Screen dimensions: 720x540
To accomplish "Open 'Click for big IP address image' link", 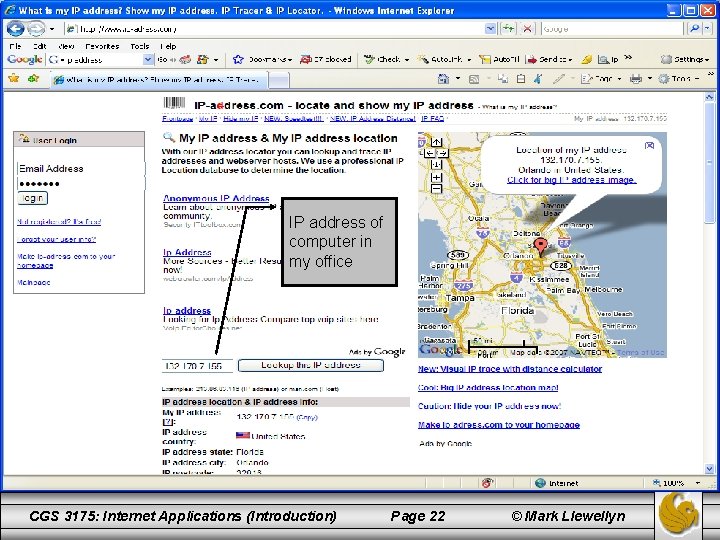I will pos(572,180).
